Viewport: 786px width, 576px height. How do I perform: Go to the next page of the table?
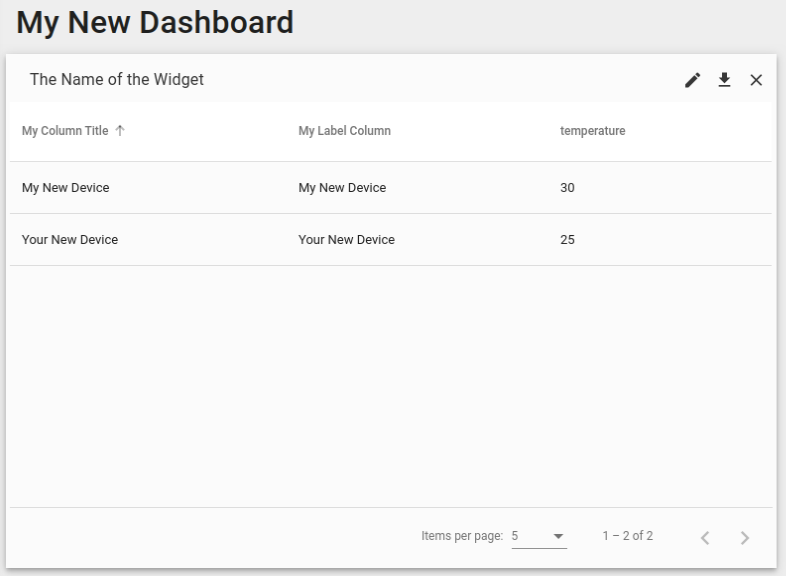click(744, 538)
